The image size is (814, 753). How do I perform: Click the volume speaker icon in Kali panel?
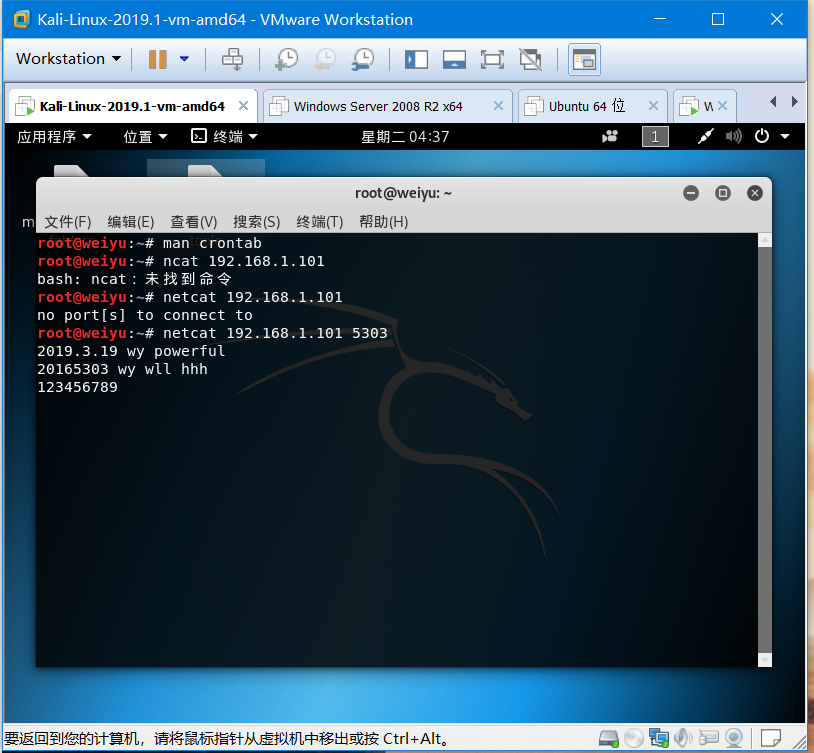734,137
